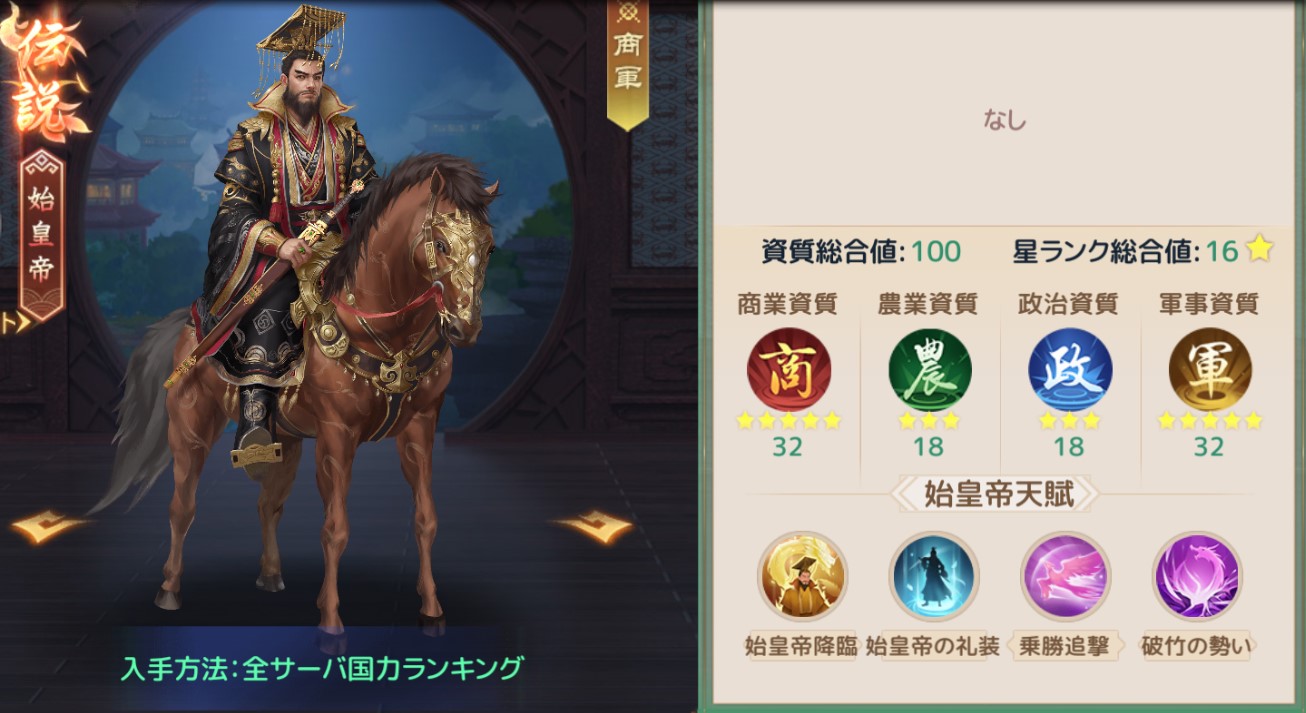Tap the green 農 agriculture aptitude icon
This screenshot has height=713, width=1306.
929,369
